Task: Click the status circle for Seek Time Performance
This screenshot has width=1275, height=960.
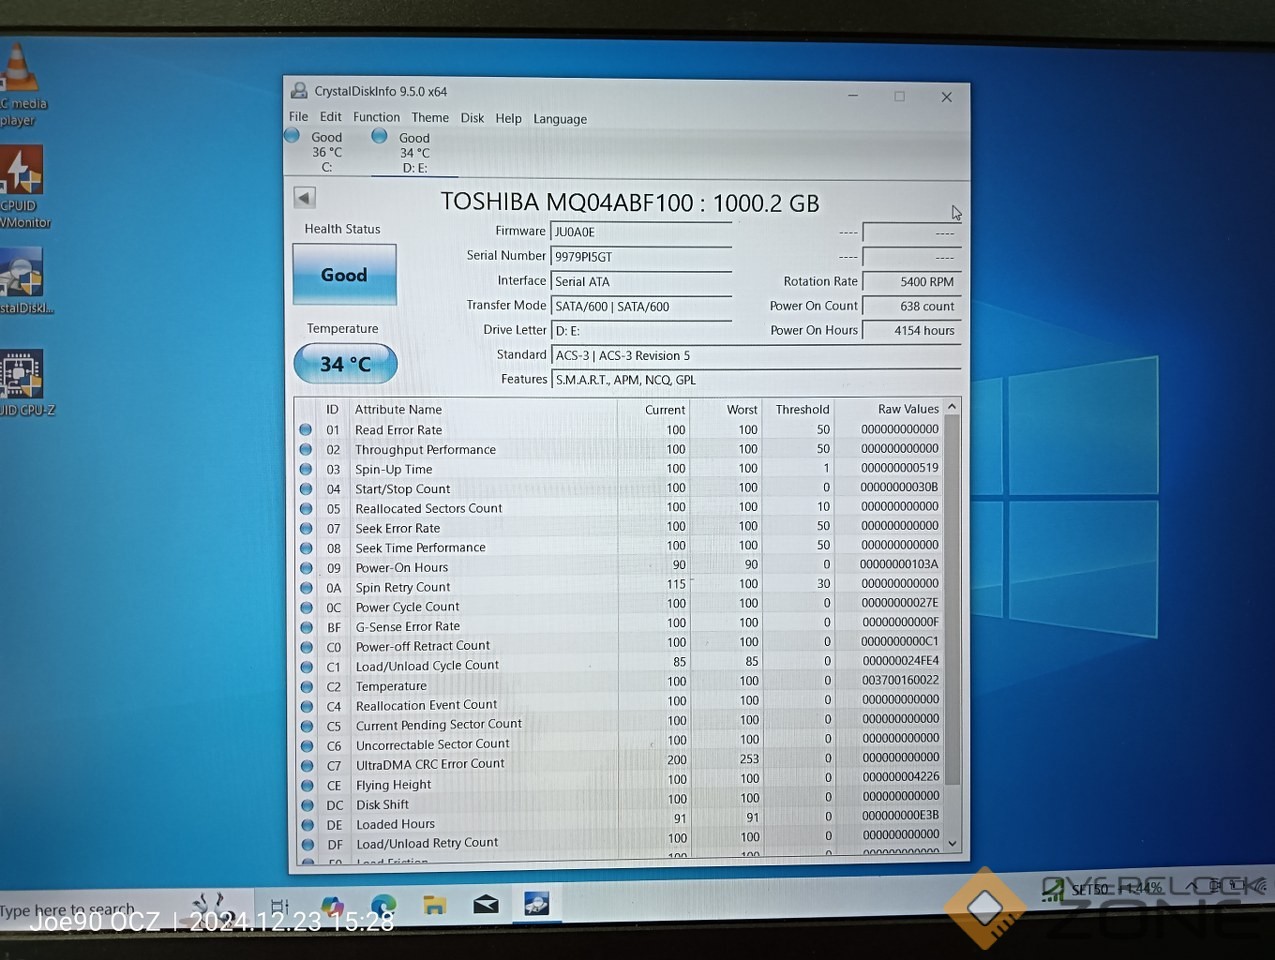Action: tap(306, 548)
